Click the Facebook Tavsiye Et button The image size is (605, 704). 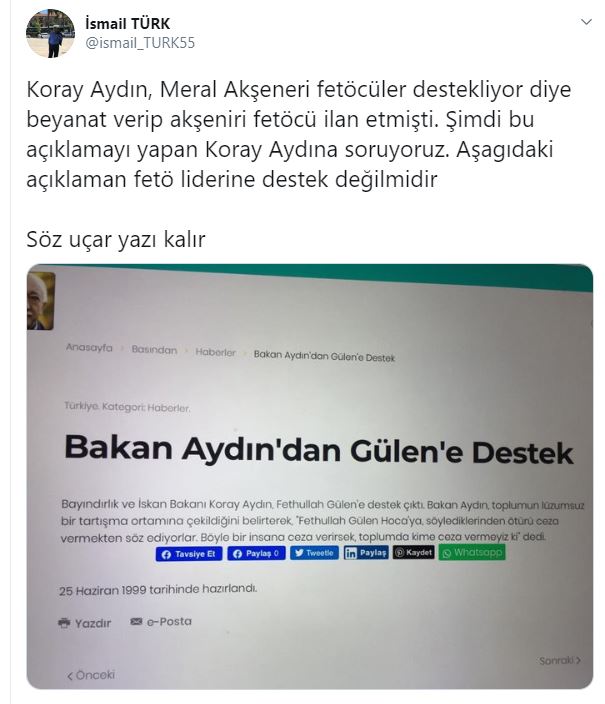tap(189, 554)
